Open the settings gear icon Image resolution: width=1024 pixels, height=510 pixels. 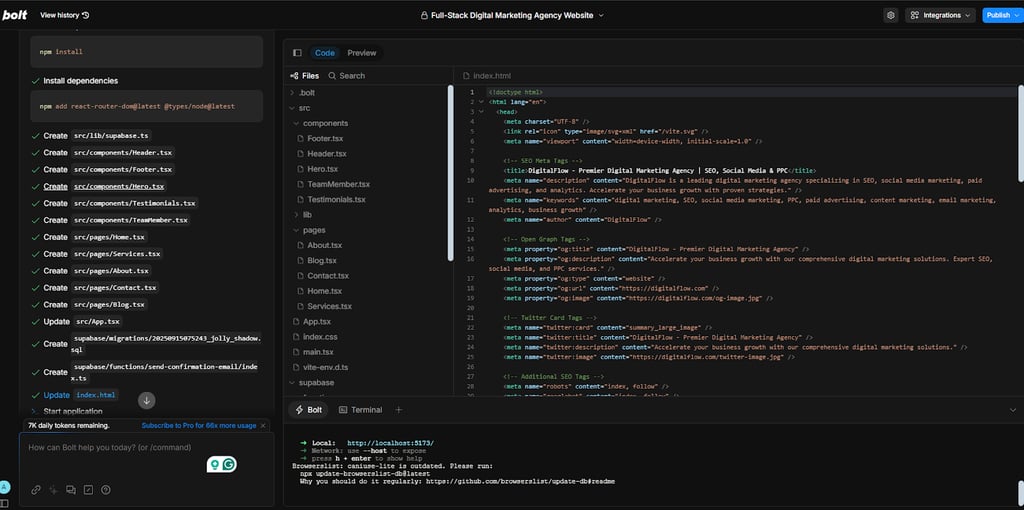click(x=891, y=15)
